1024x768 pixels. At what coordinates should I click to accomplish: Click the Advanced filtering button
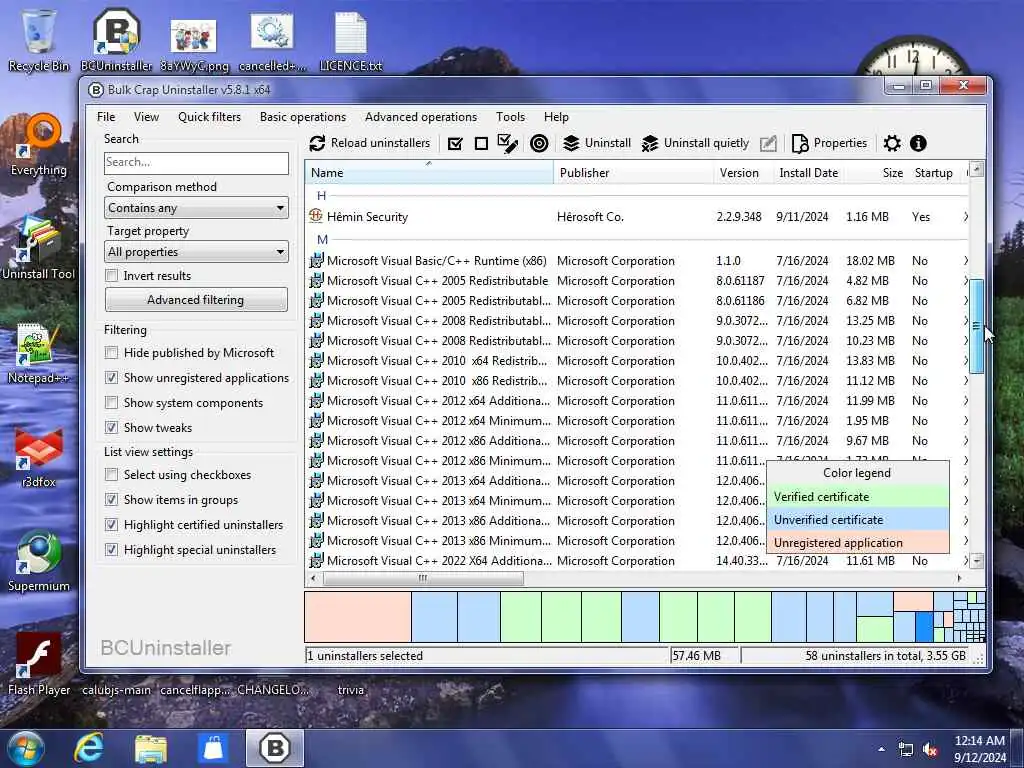coord(196,300)
